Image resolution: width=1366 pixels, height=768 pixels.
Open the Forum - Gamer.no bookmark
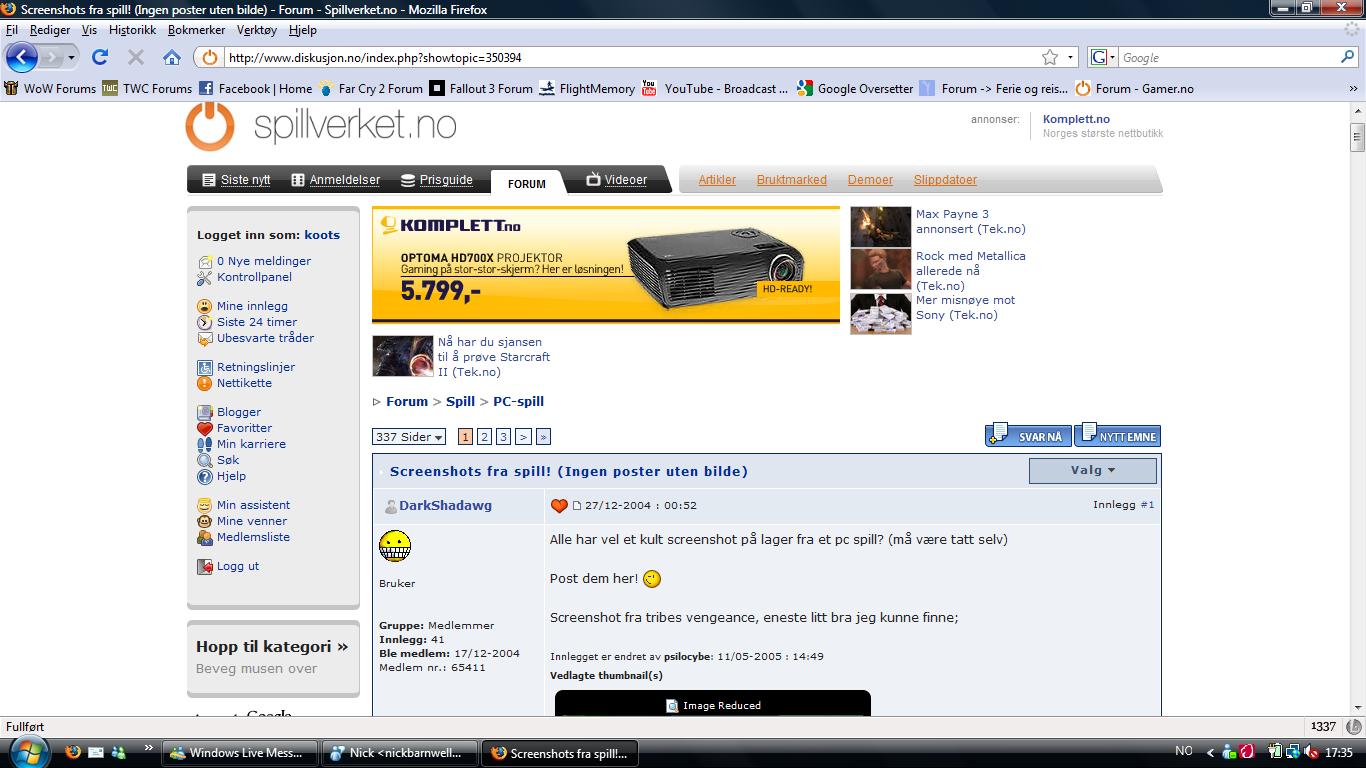[1134, 88]
